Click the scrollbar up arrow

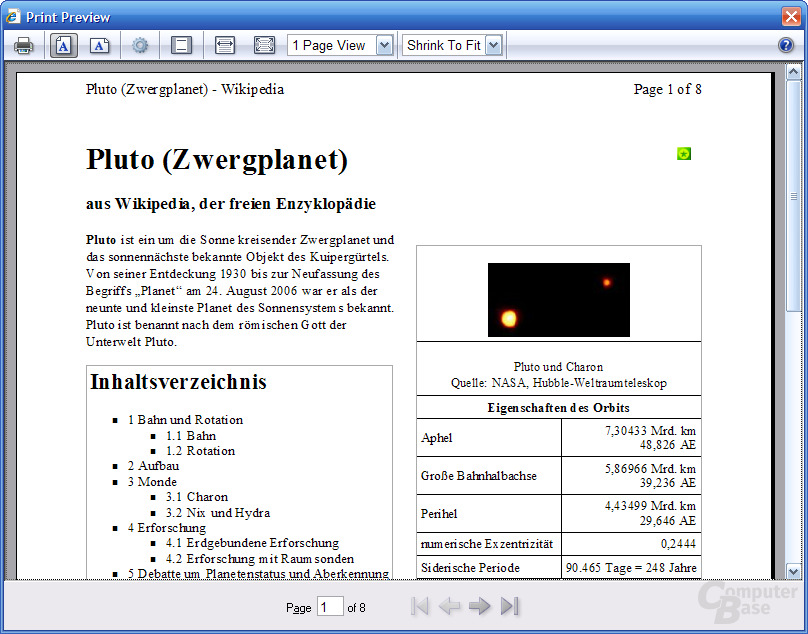pyautogui.click(x=793, y=72)
